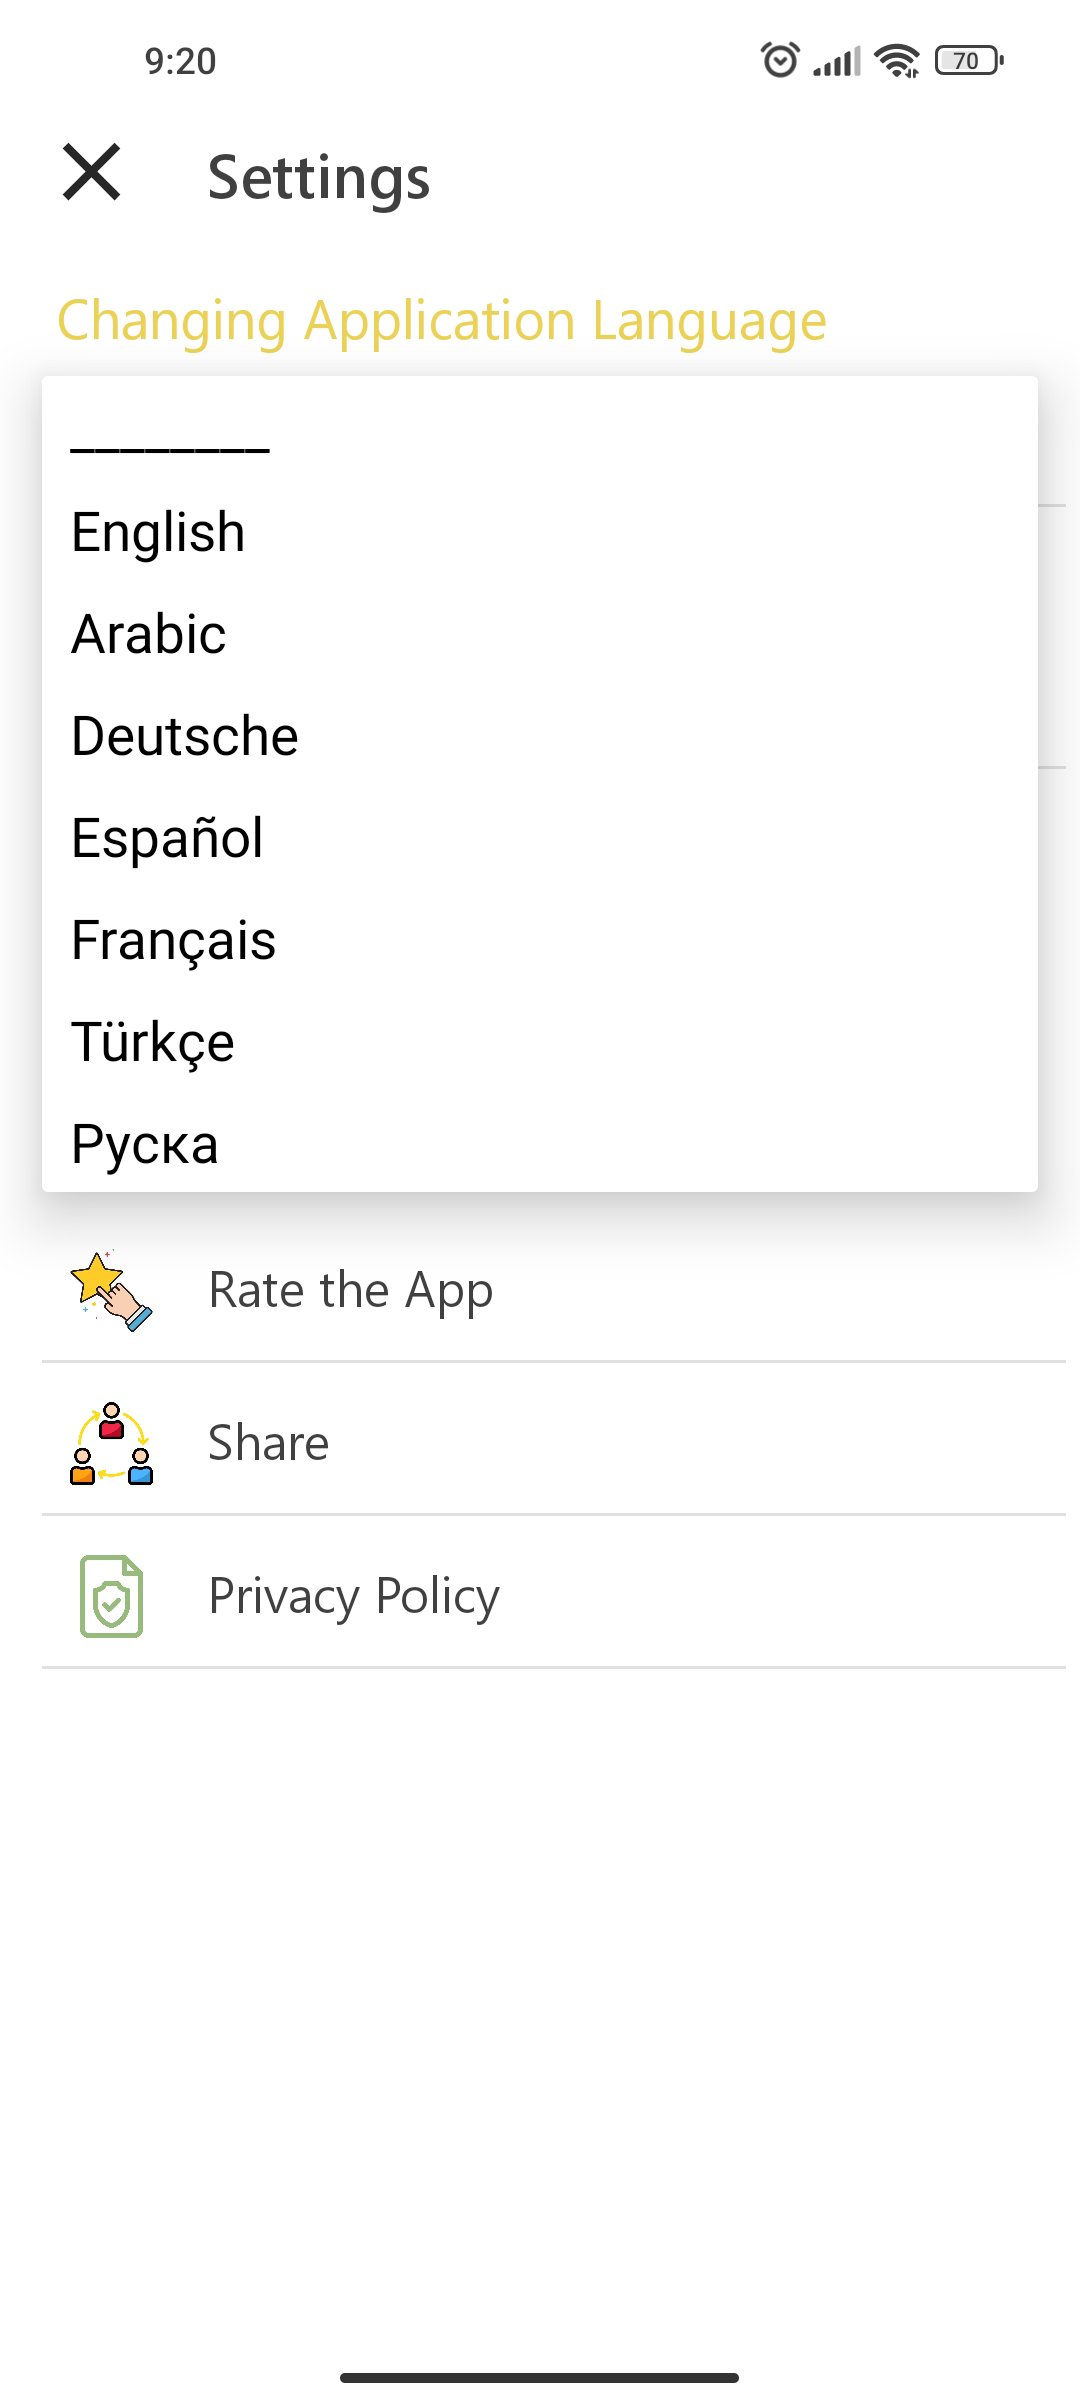
Task: Open the Privacy Policy link
Action: point(353,1596)
